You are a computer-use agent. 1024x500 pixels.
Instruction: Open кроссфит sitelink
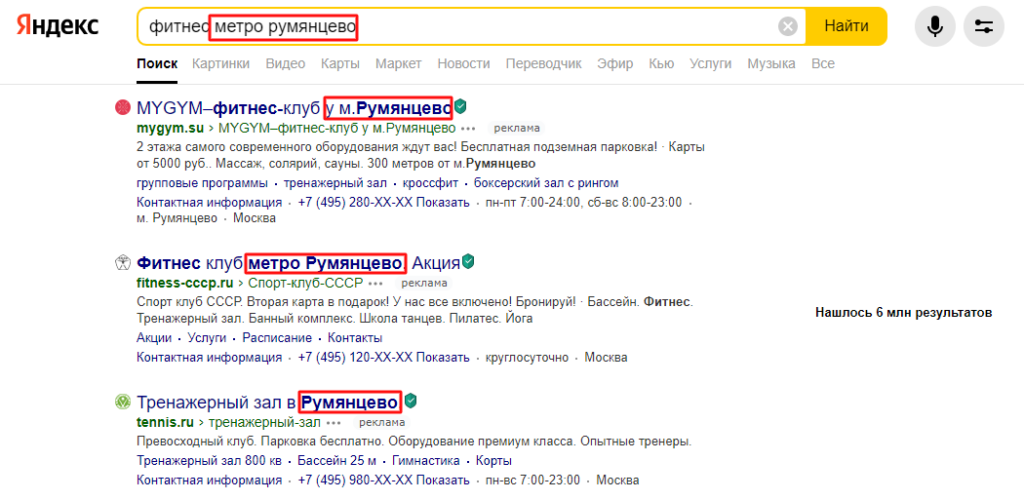pyautogui.click(x=430, y=183)
